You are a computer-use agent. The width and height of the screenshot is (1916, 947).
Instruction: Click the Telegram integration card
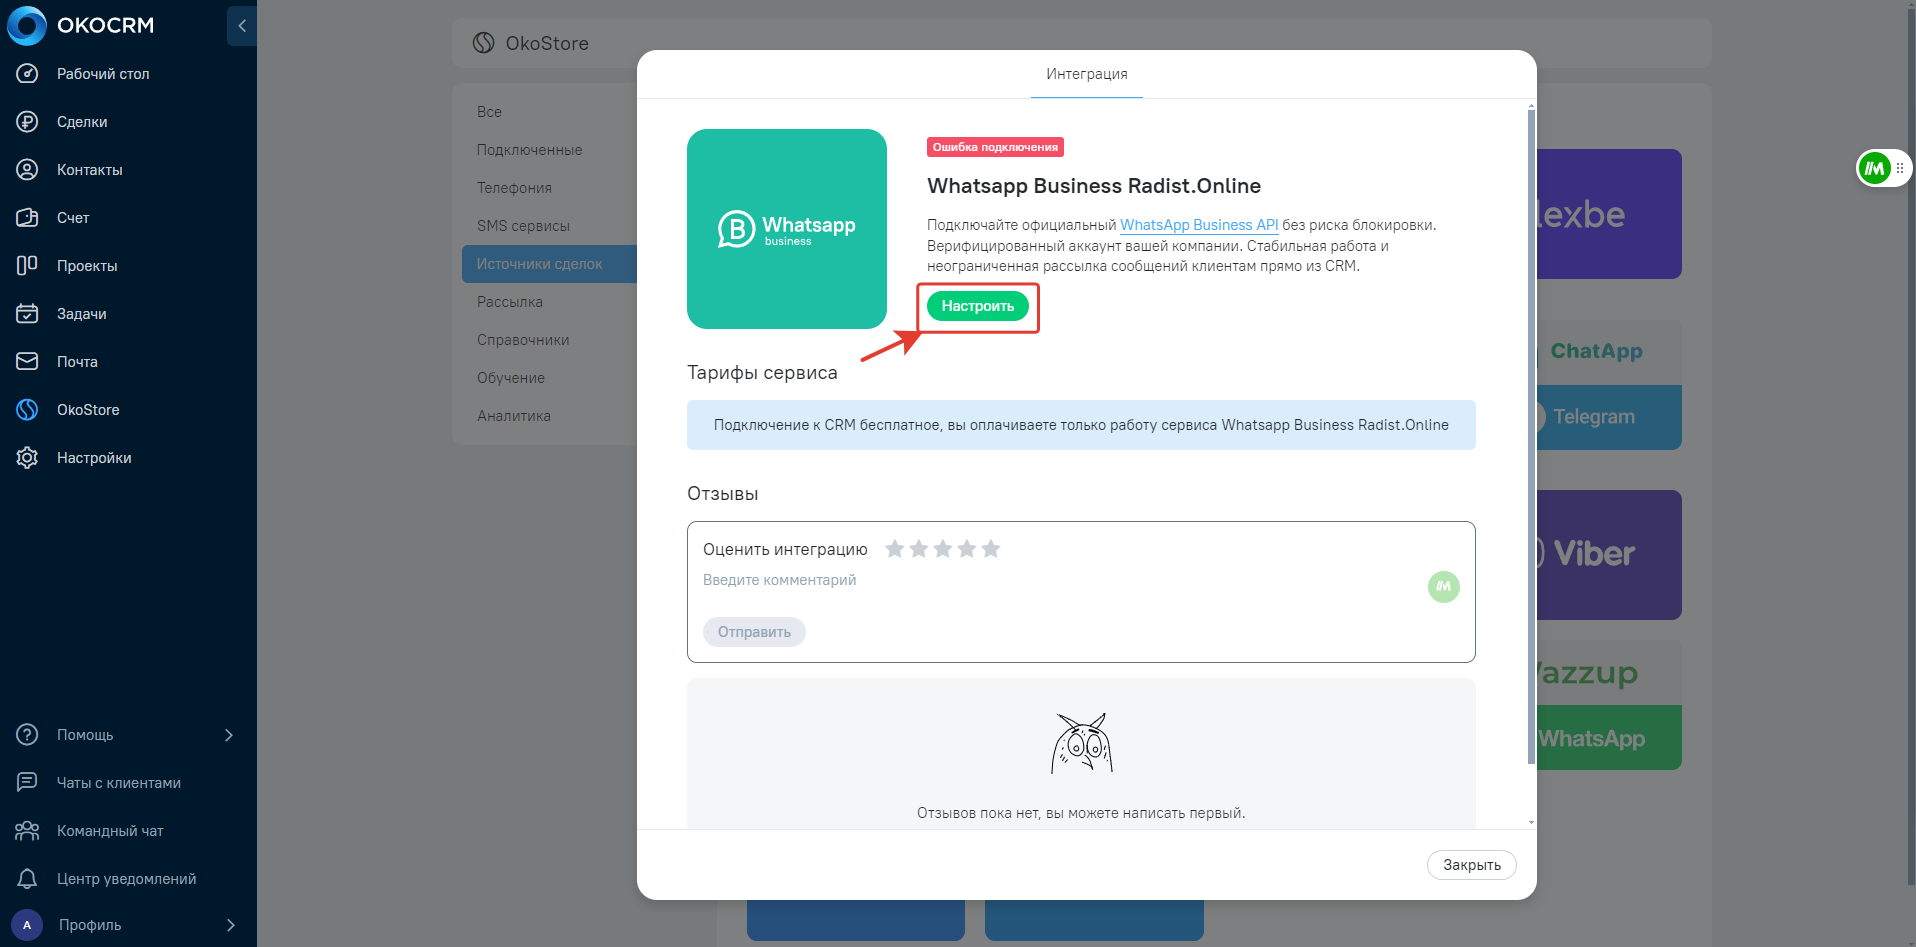(x=1609, y=417)
